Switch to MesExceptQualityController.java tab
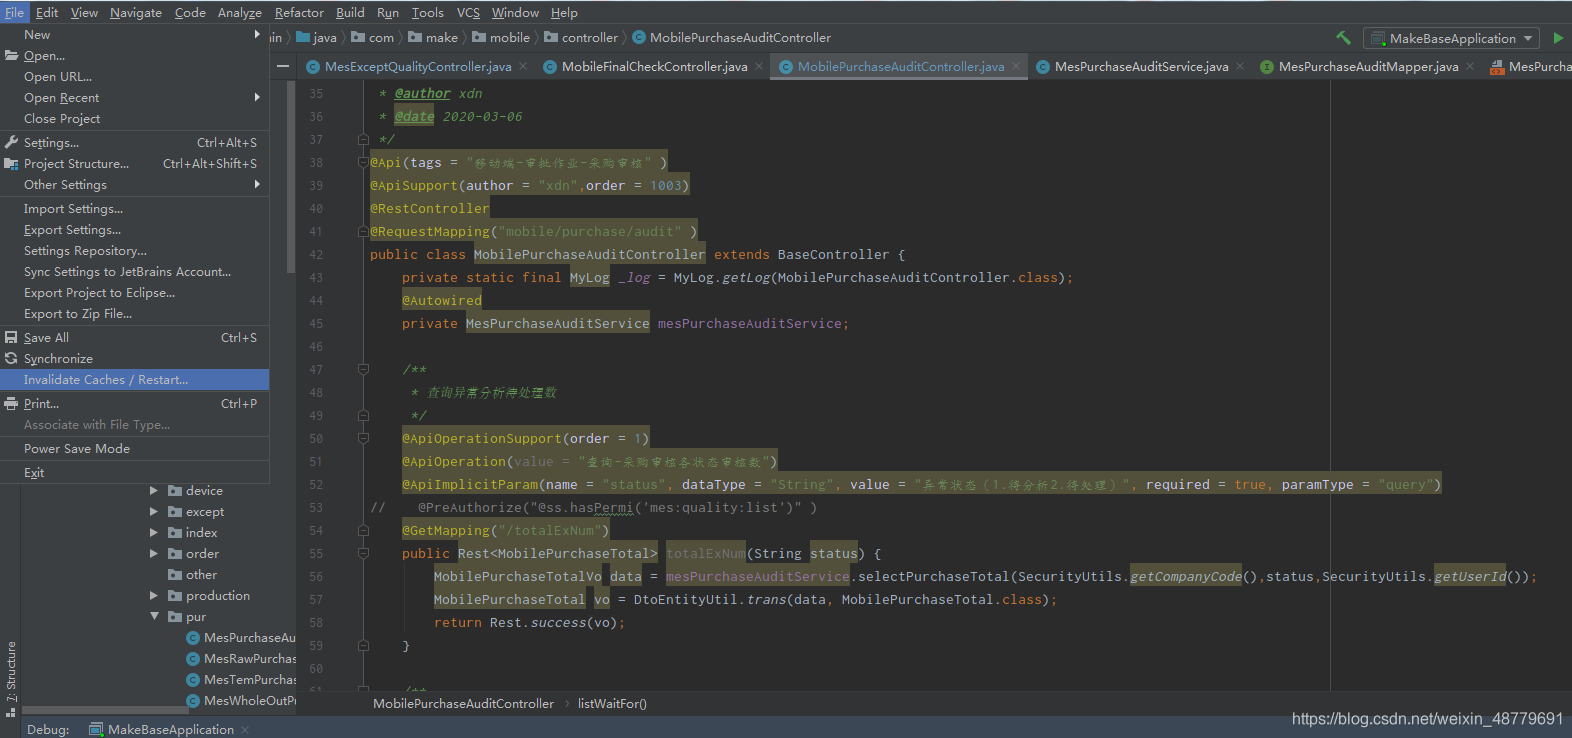This screenshot has height=738, width=1572. coord(418,66)
